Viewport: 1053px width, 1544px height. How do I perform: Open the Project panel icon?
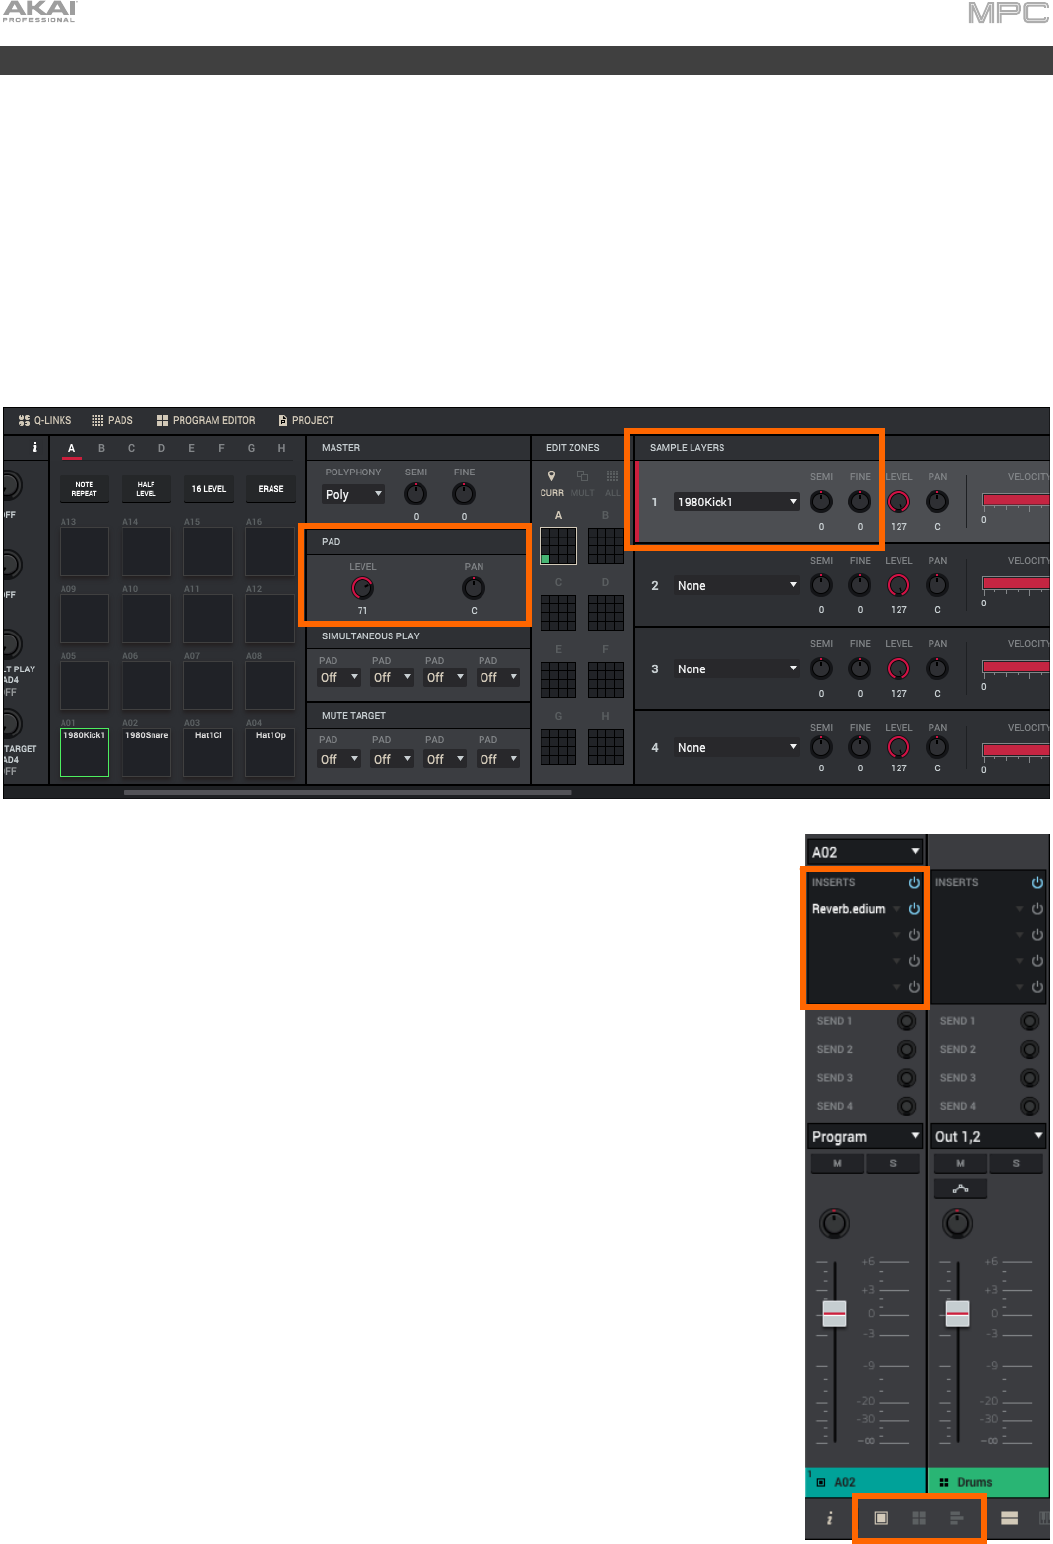pos(283,421)
